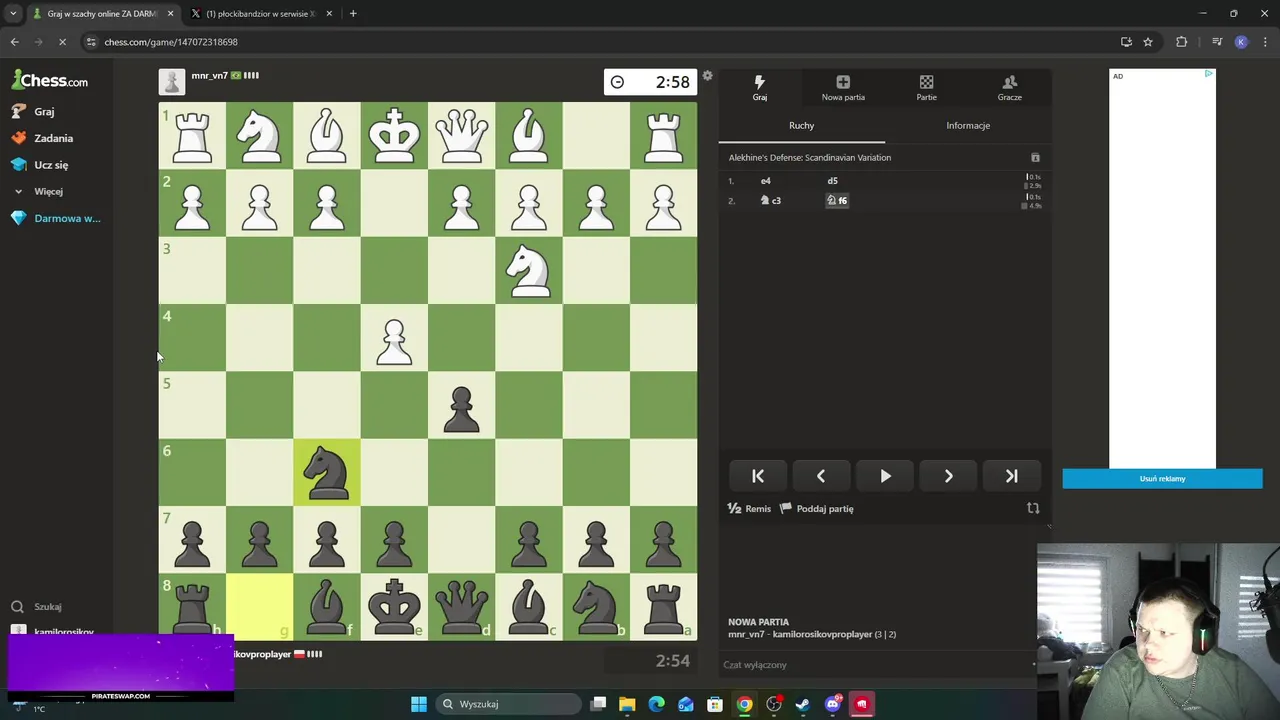Click the Wyszukaj taskbar search box
The image size is (1280, 720).
[x=508, y=704]
